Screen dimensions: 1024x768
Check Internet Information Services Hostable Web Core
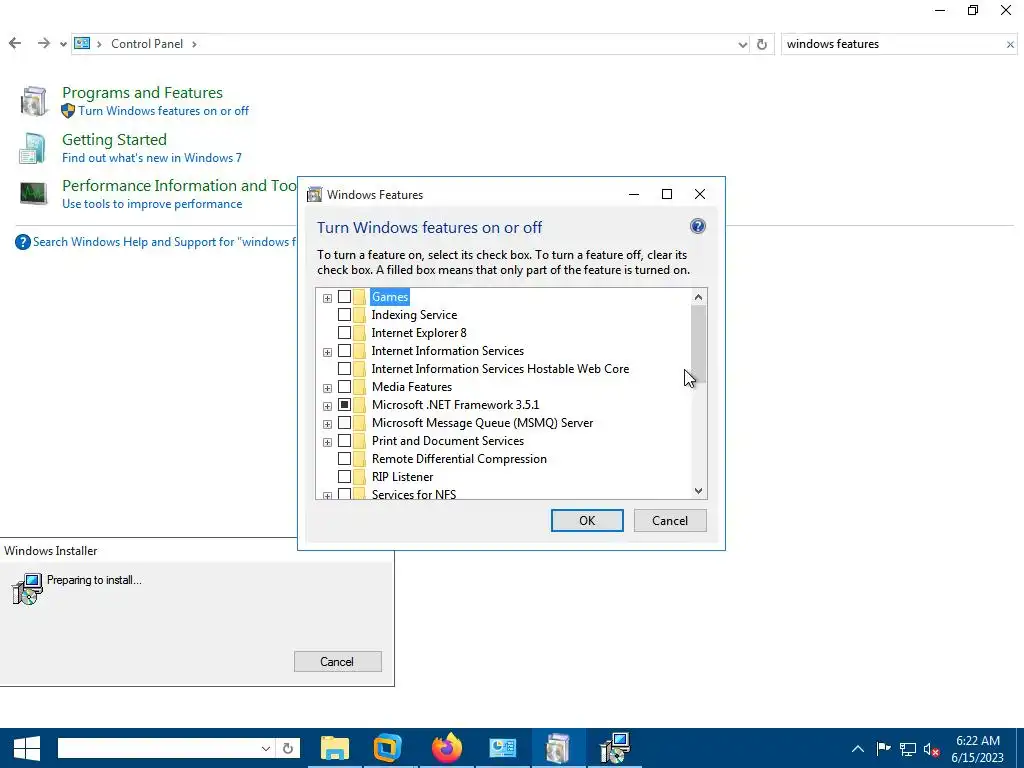(x=344, y=369)
